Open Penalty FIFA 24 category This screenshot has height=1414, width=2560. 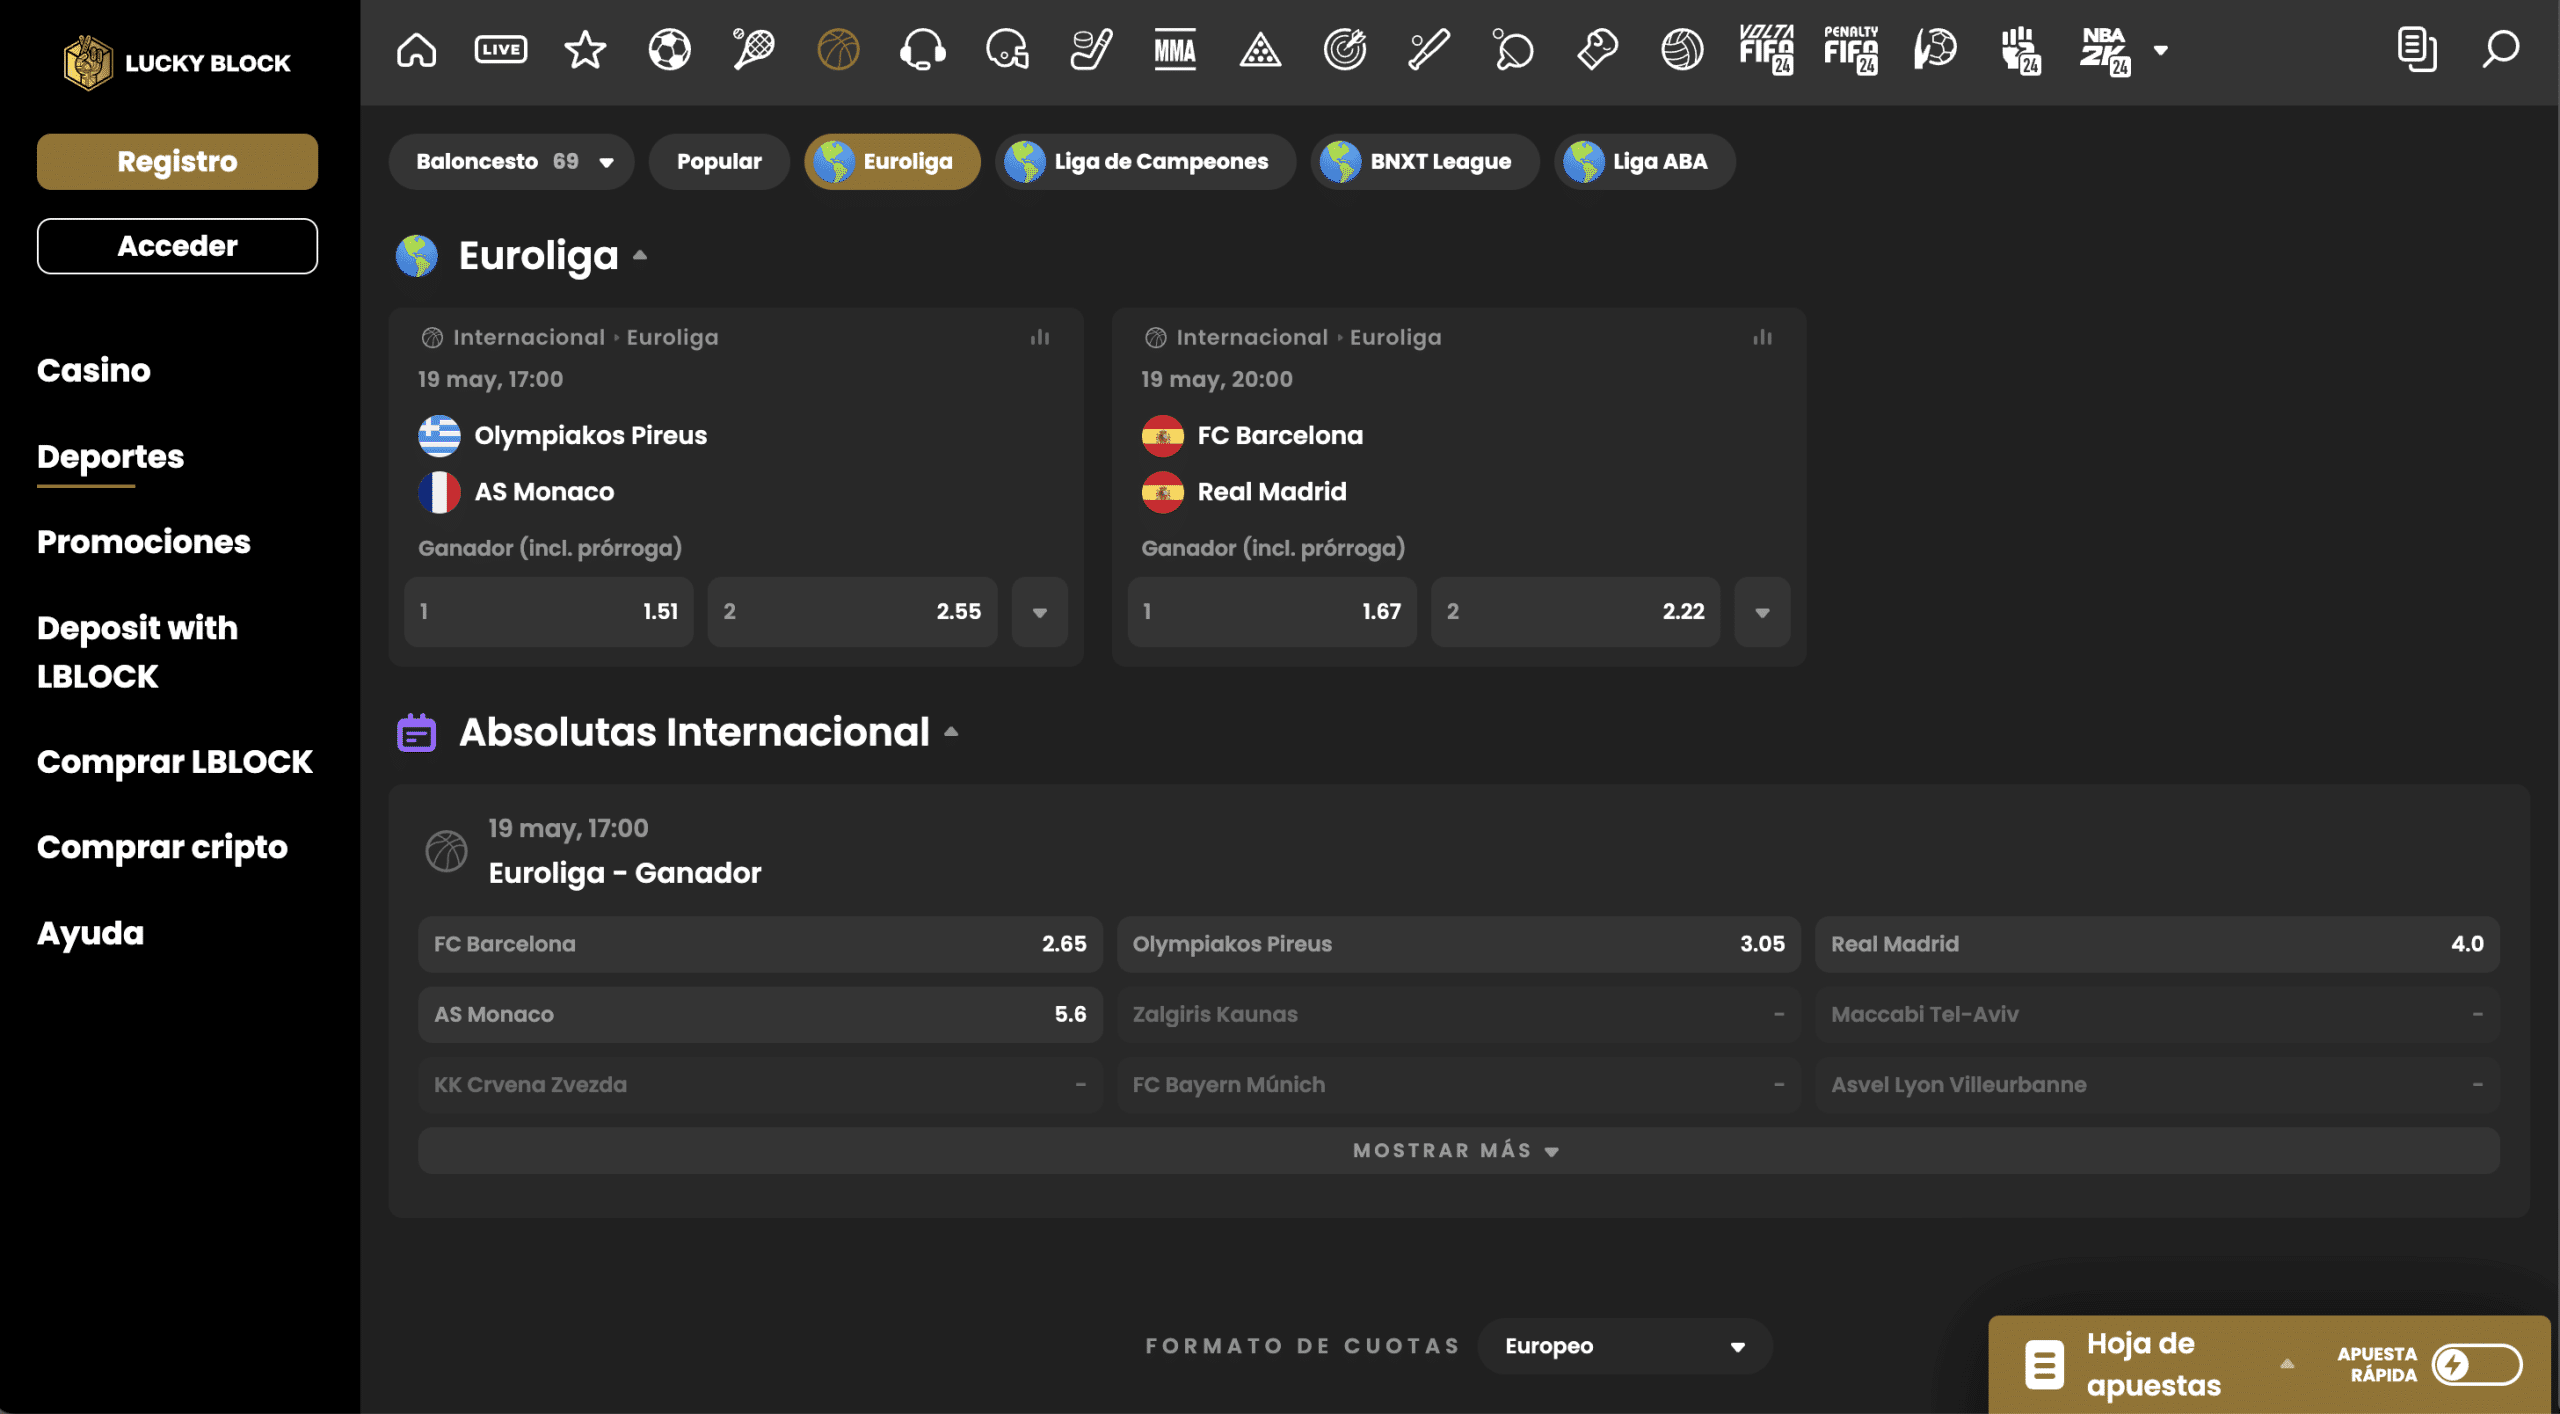click(1851, 49)
